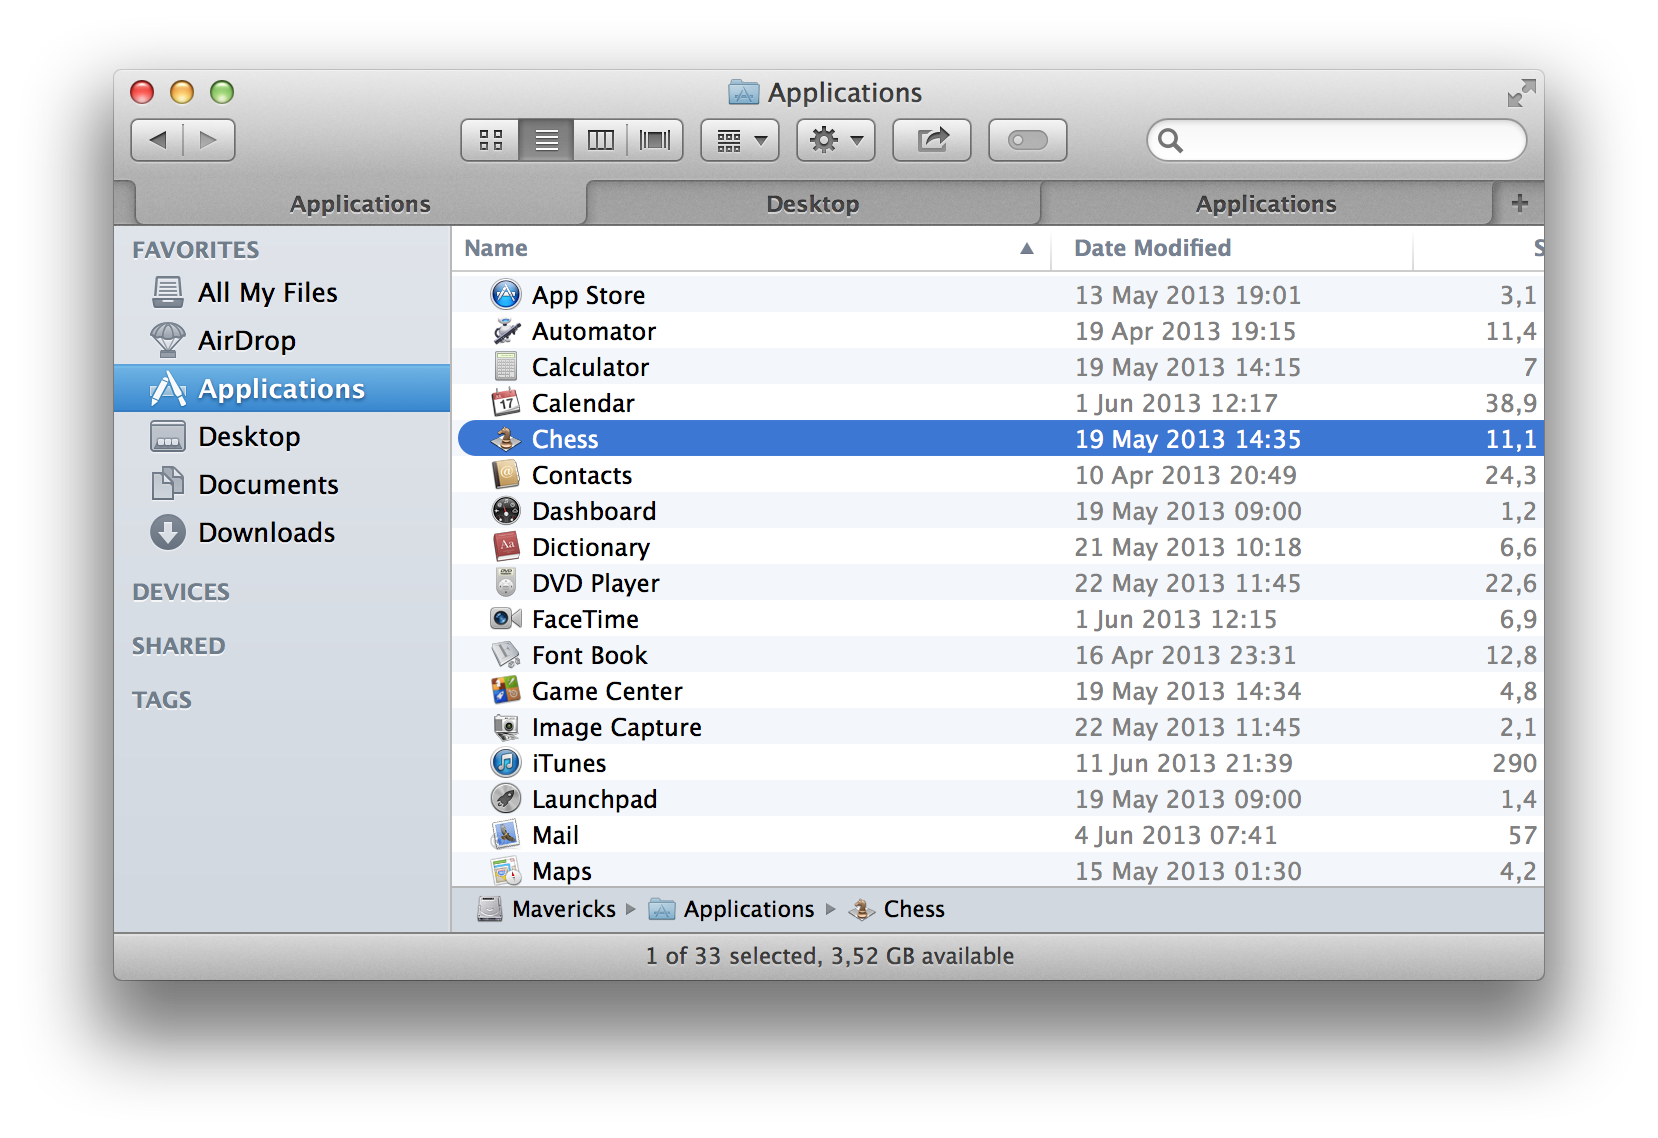Screen dimensions: 1658x1138
Task: Zoom the Finder window with green button
Action: point(222,92)
